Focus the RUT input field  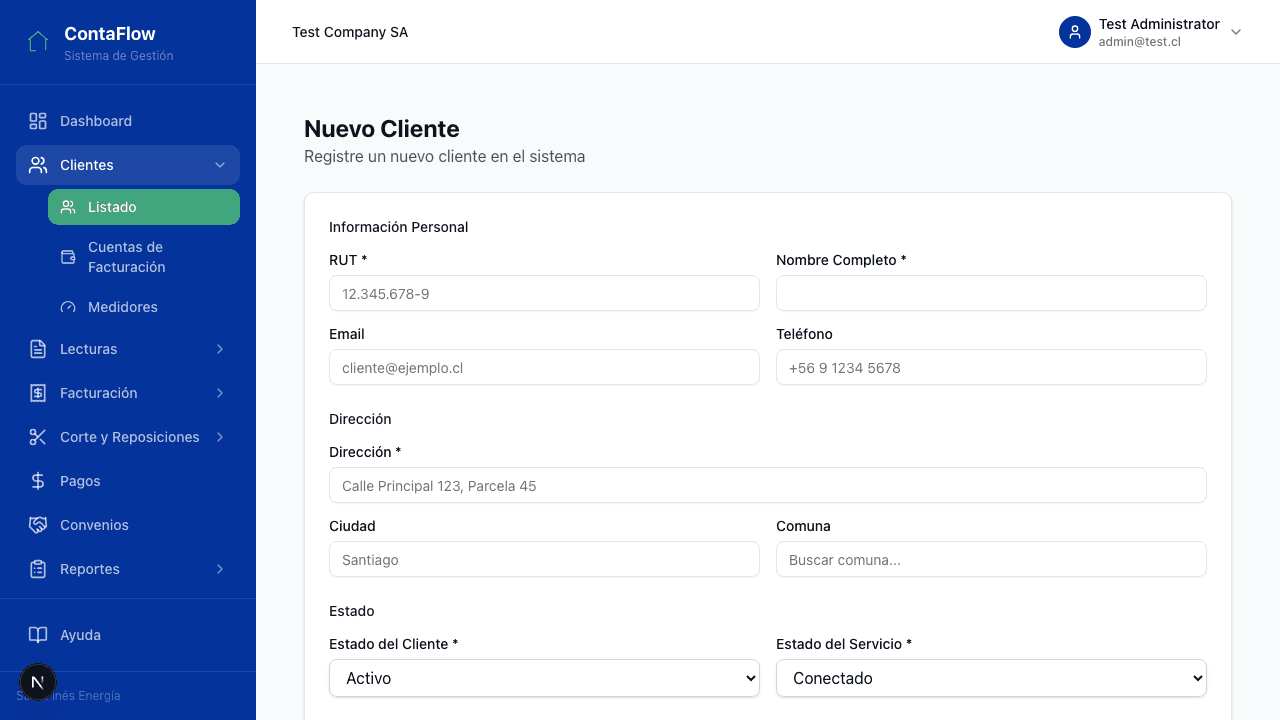pos(544,294)
